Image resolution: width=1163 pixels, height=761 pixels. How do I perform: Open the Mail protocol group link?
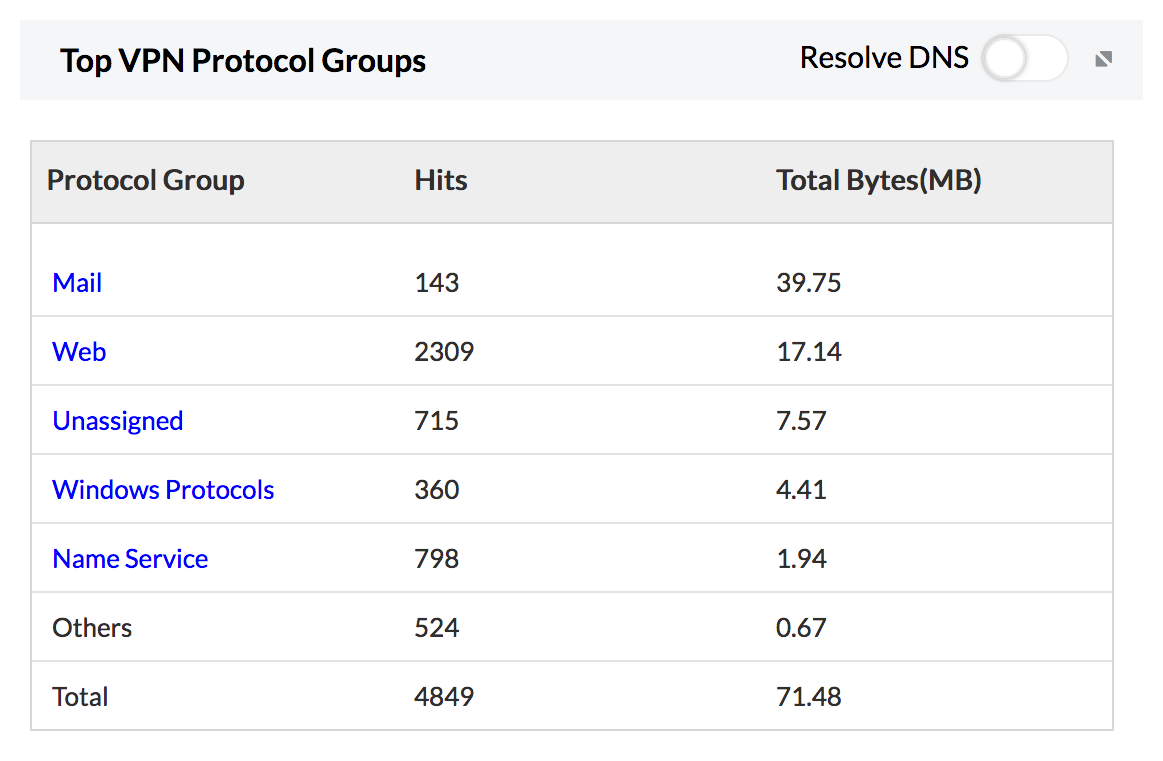(x=77, y=283)
